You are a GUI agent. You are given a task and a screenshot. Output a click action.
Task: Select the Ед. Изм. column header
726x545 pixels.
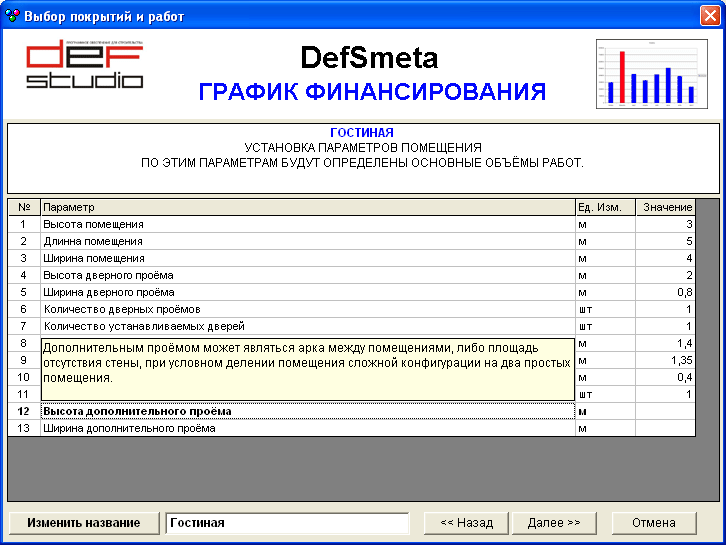pos(605,207)
